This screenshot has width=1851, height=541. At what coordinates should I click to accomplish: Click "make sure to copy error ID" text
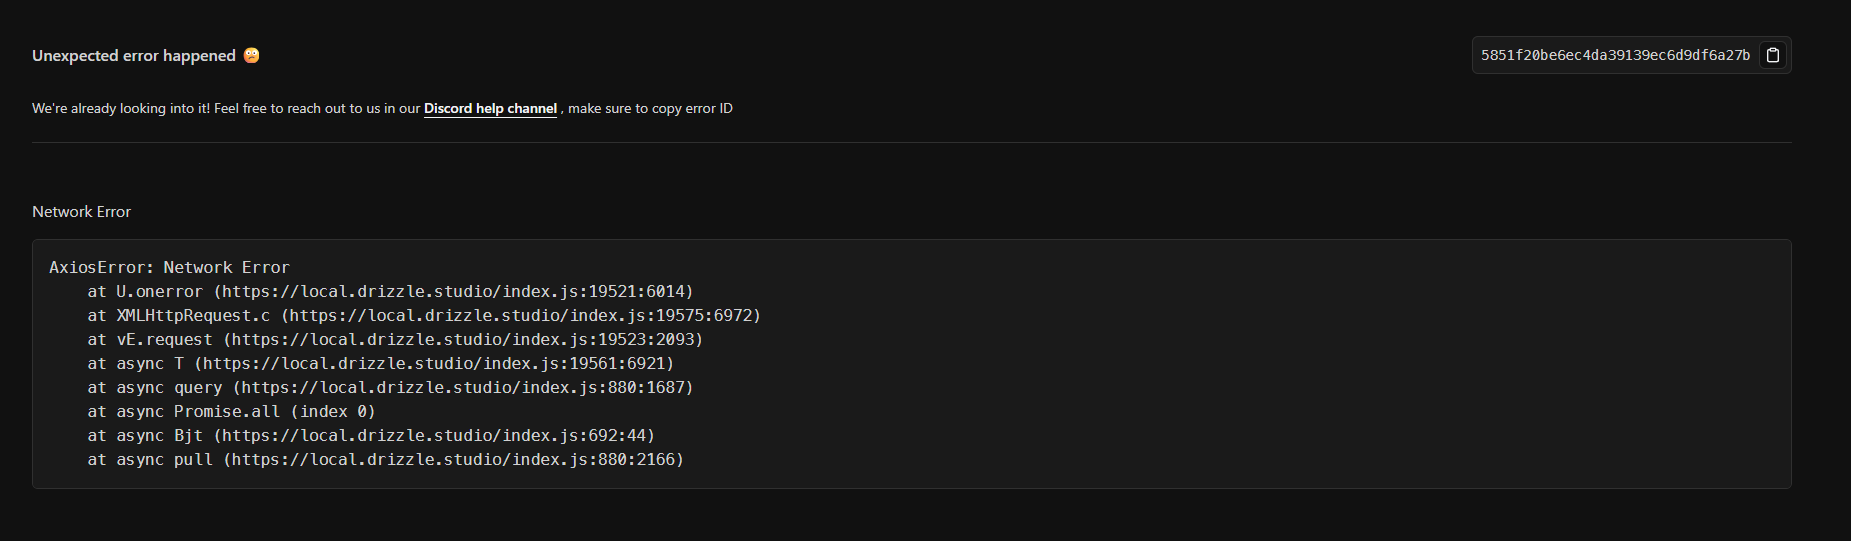tap(650, 108)
